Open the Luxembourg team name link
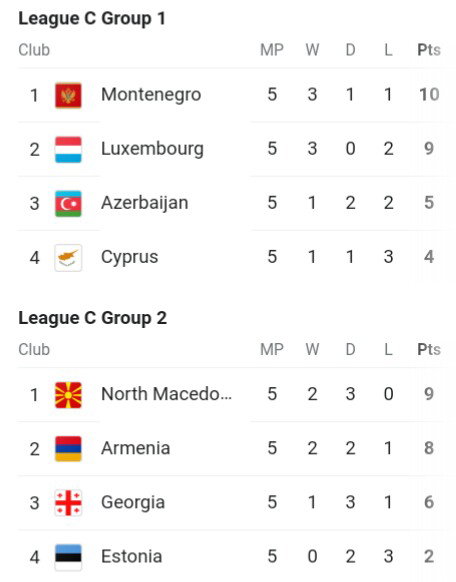The height and width of the screenshot is (582, 456). [152, 149]
